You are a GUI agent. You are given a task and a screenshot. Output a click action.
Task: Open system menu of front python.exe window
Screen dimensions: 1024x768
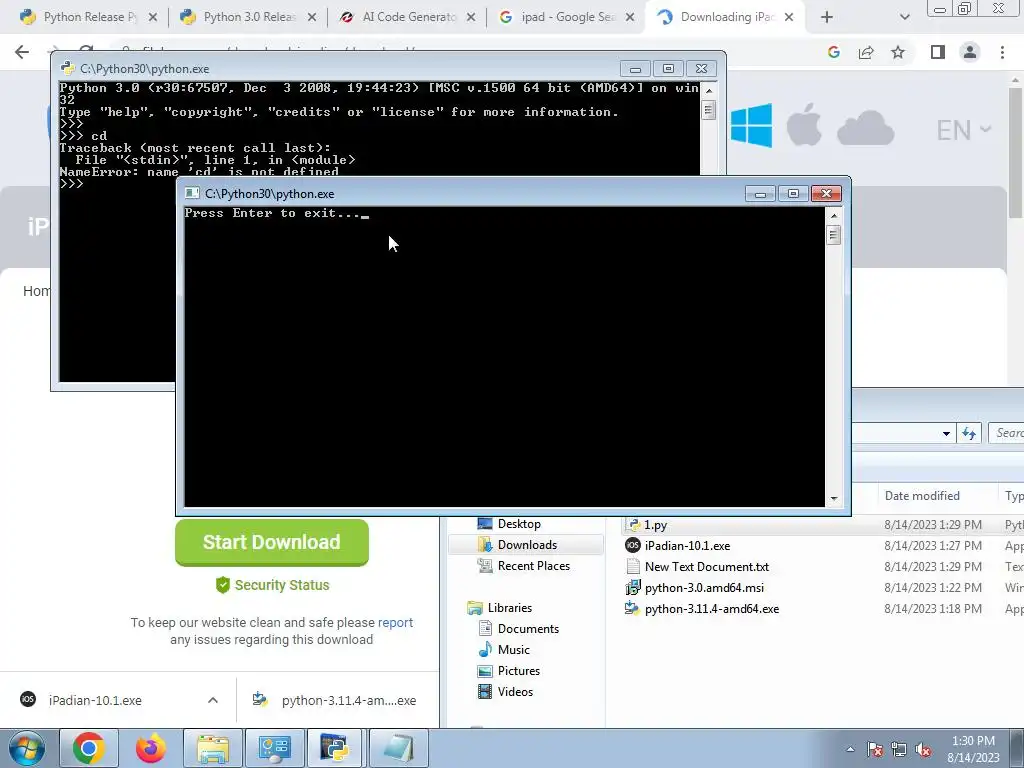tap(192, 193)
